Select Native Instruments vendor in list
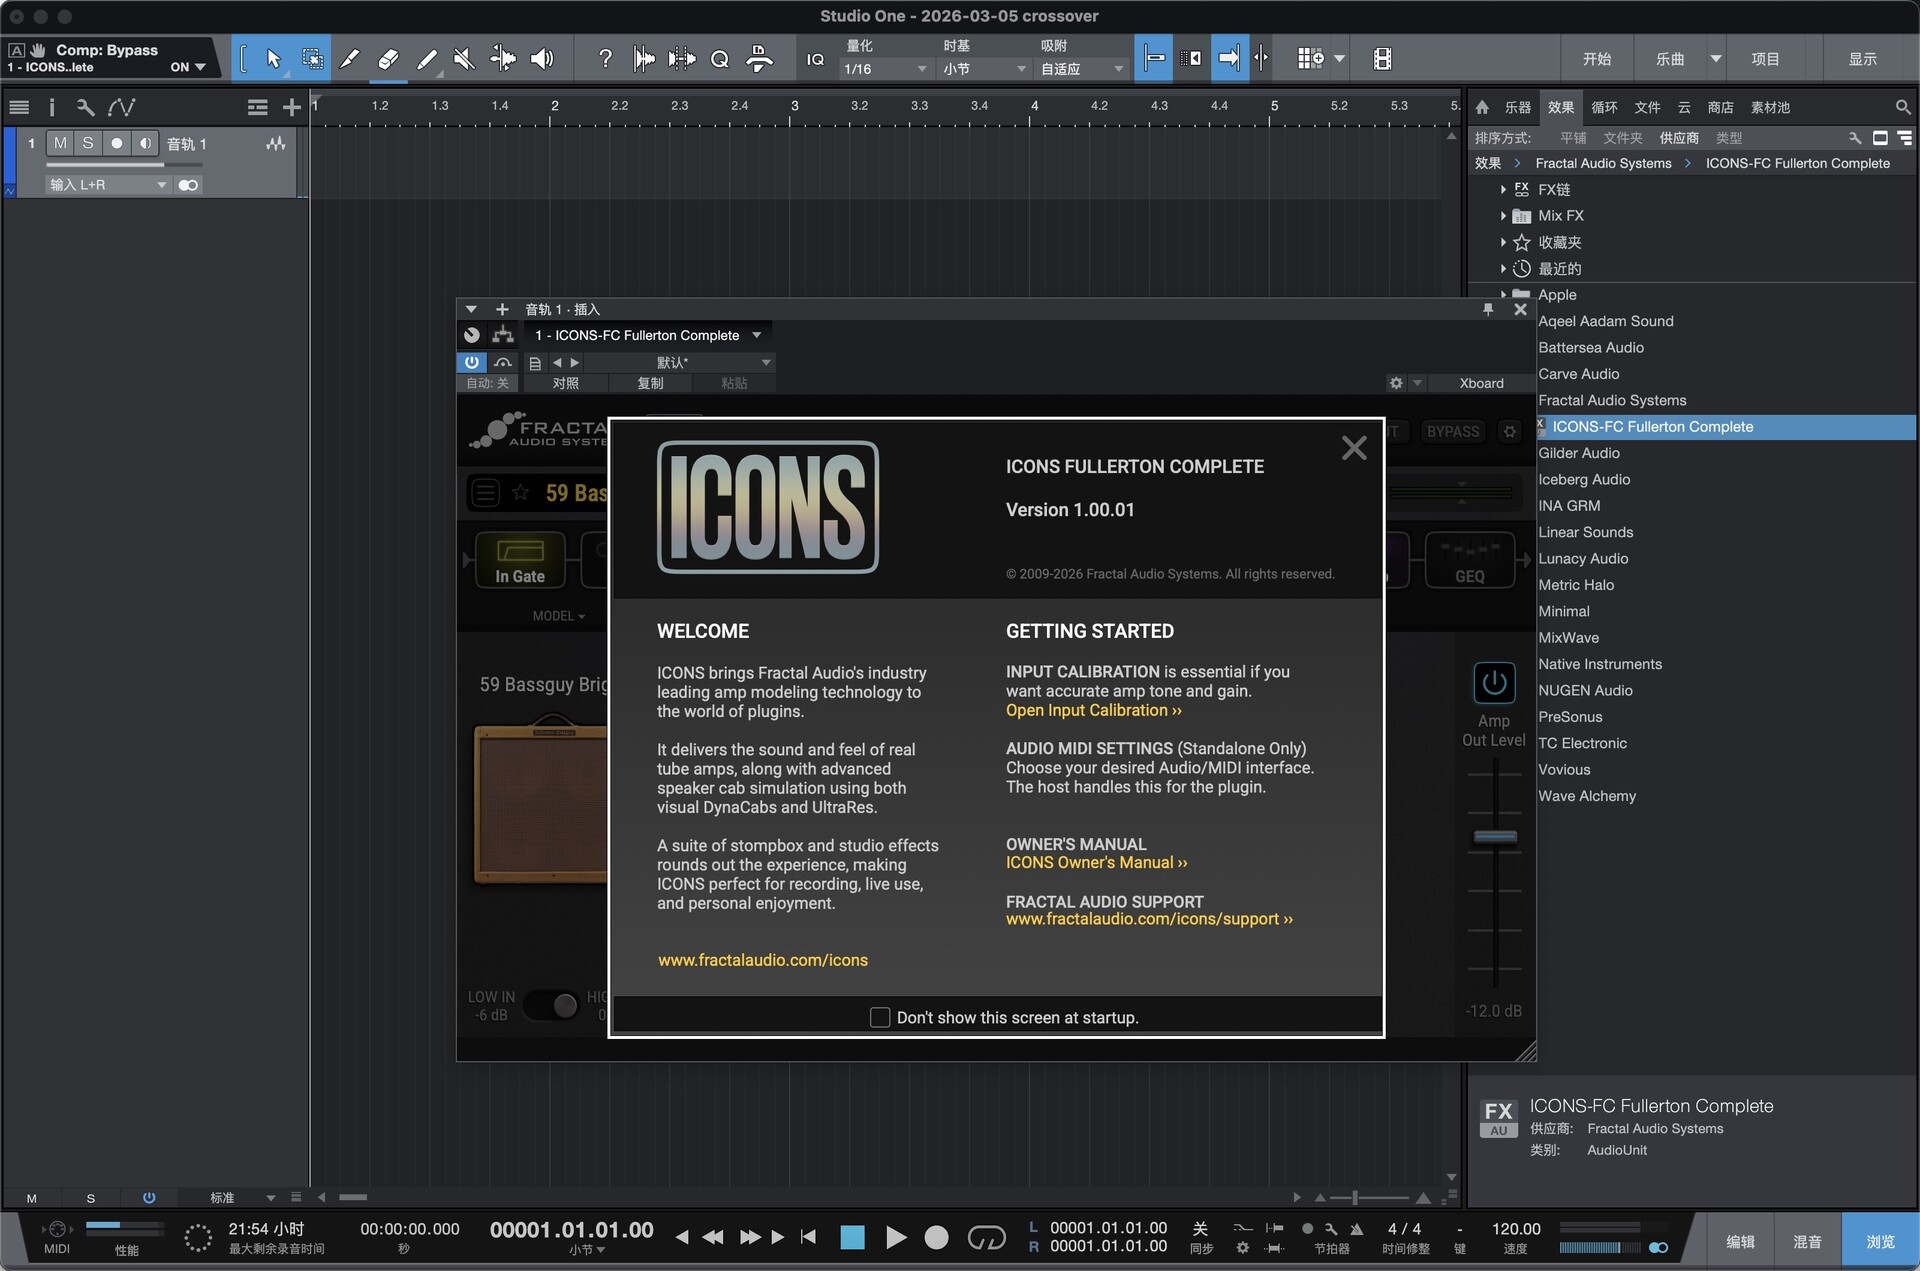Viewport: 1920px width, 1271px height. [1599, 664]
